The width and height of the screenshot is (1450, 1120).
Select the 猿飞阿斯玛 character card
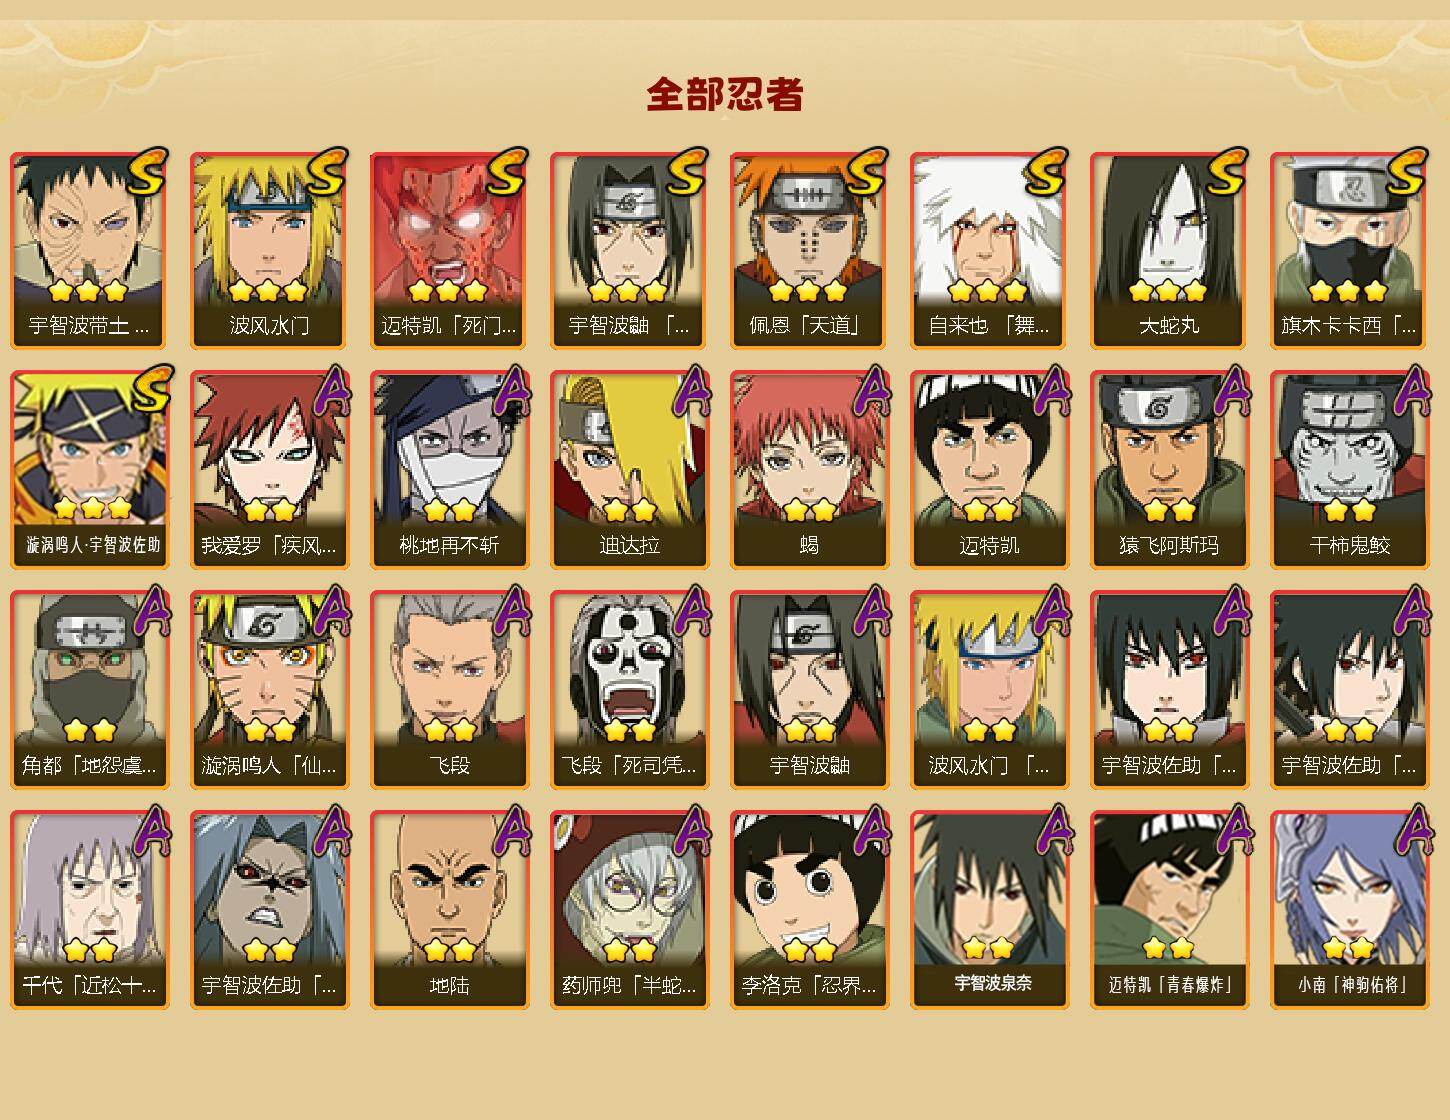tap(1169, 470)
